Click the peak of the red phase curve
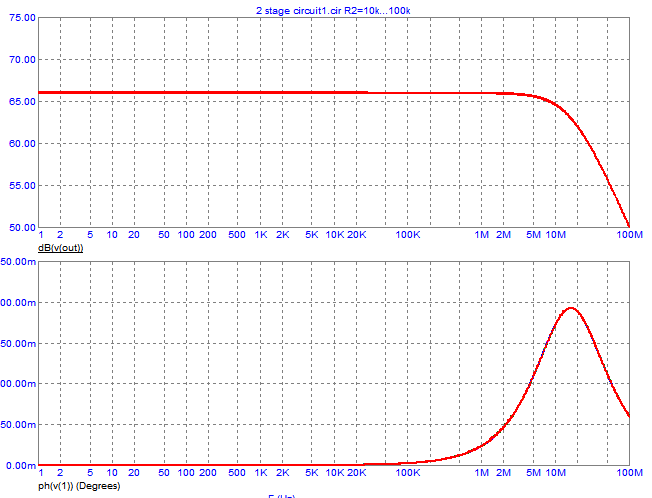 [x=571, y=308]
